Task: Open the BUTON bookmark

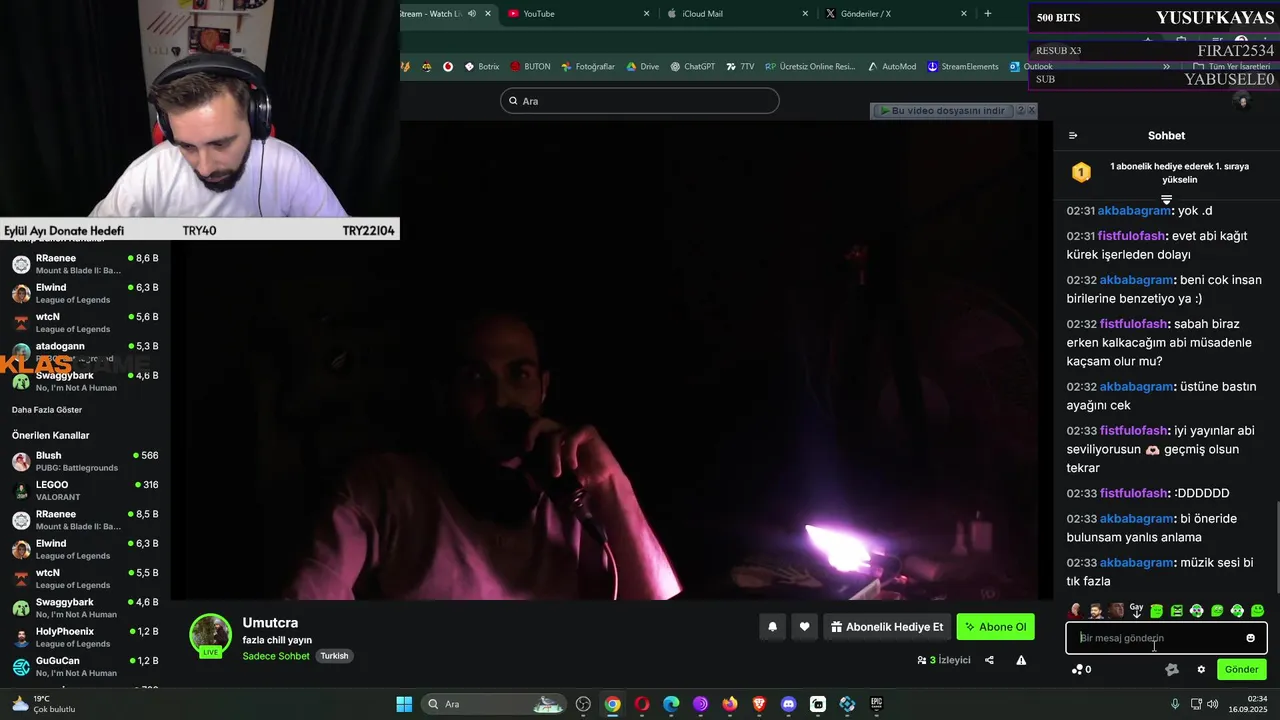Action: (530, 67)
